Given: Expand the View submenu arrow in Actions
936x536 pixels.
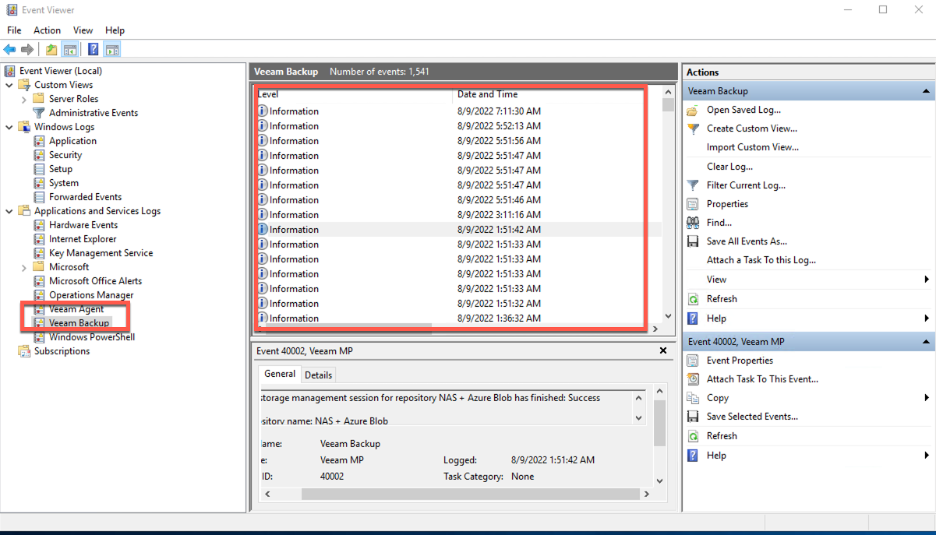Looking at the screenshot, I should (x=926, y=279).
